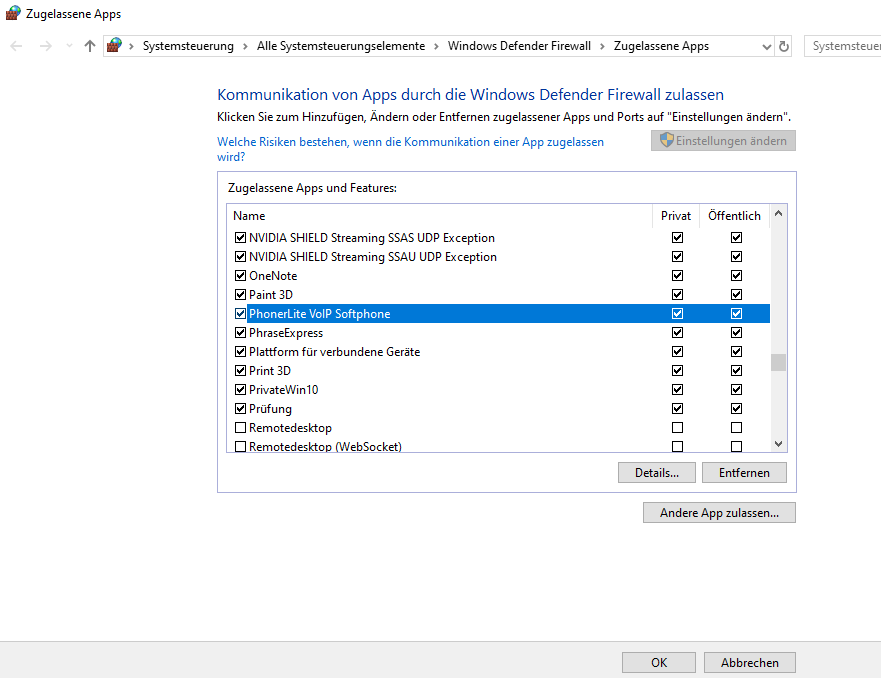Select NVIDIA SHIELD Streaming SSAU UDP Exception text
Image resolution: width=881 pixels, height=678 pixels.
373,257
